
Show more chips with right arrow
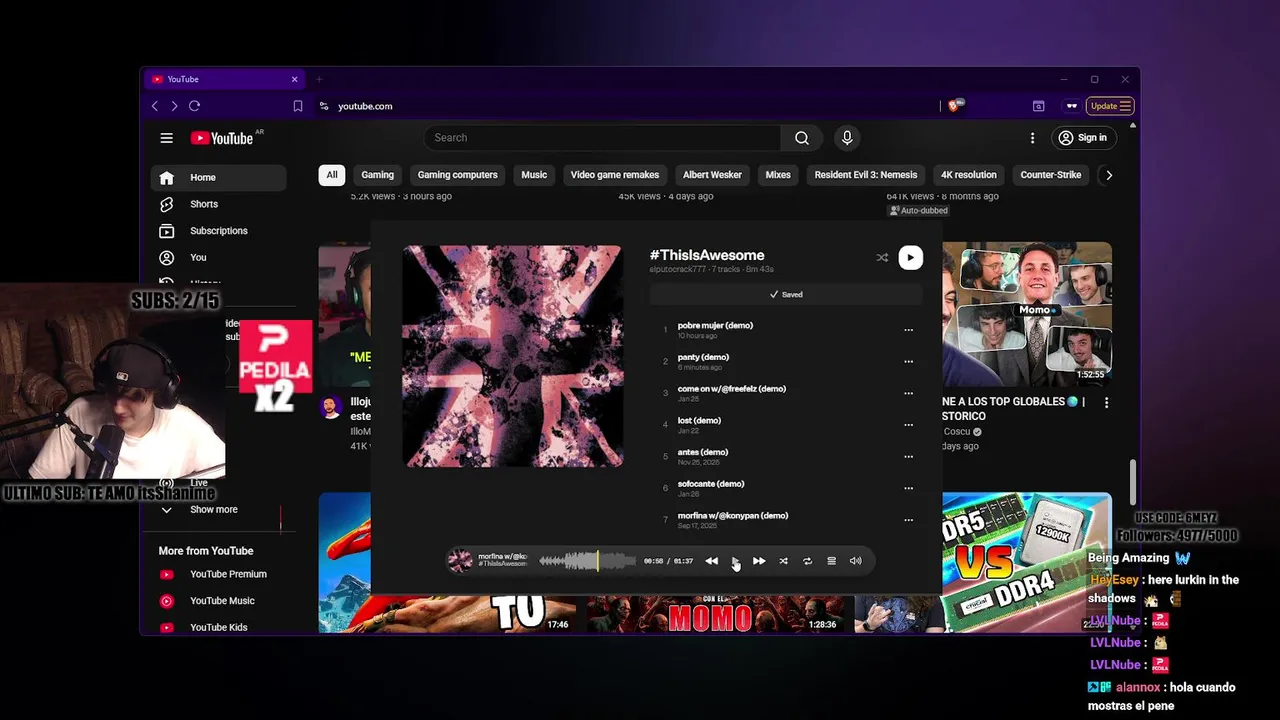point(1108,175)
